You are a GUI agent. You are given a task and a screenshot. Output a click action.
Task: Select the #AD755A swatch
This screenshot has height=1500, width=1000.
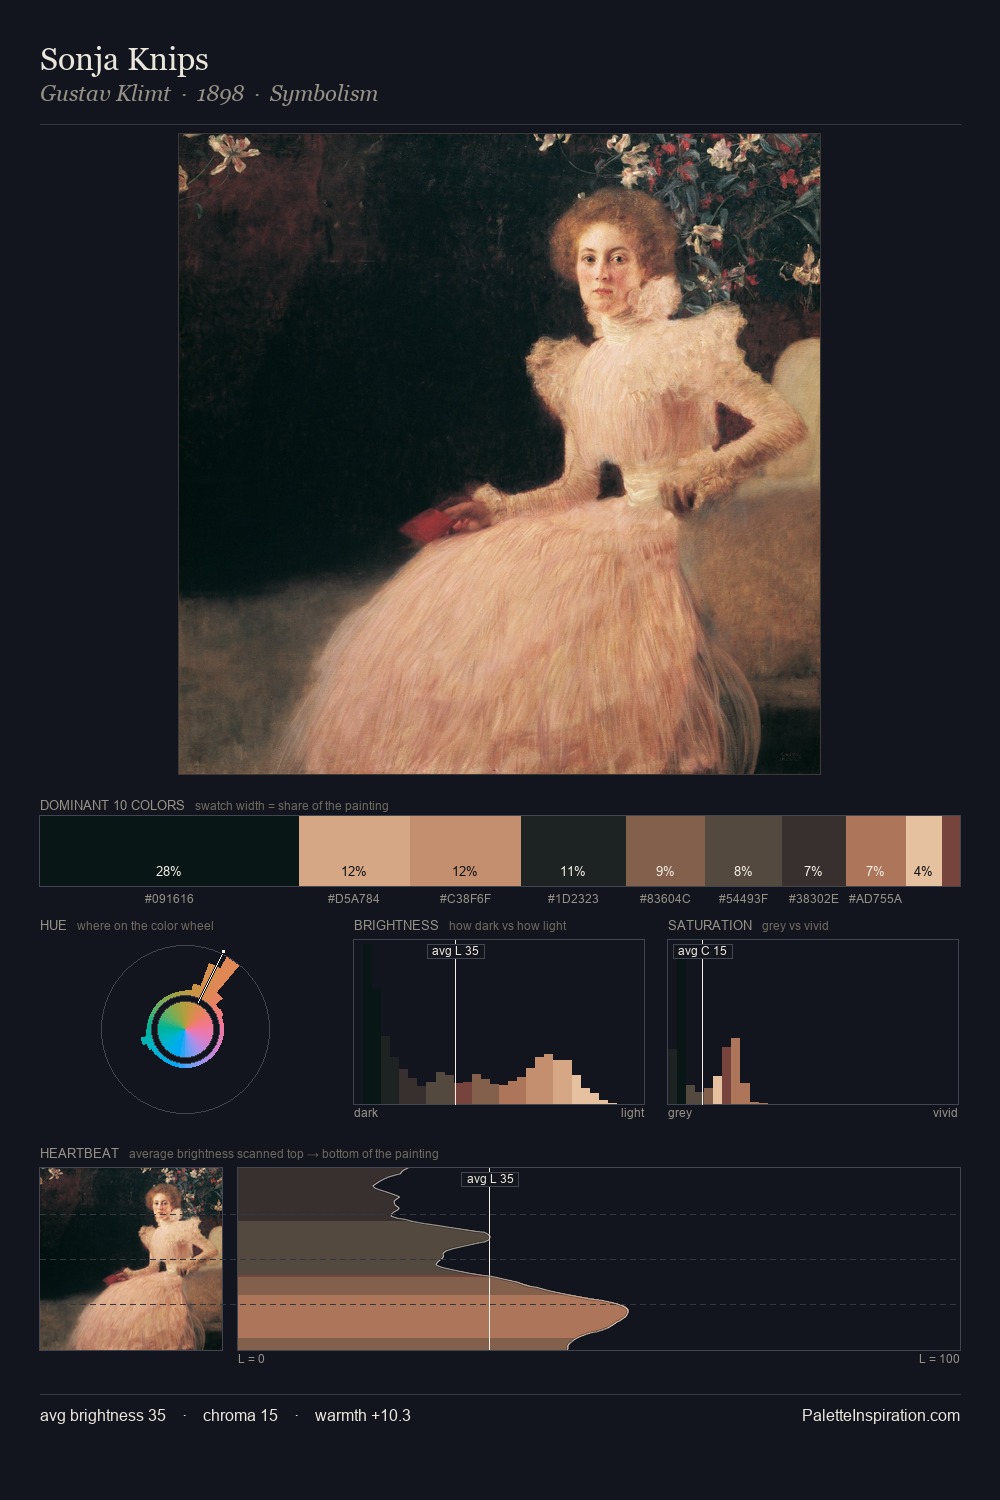coord(876,851)
